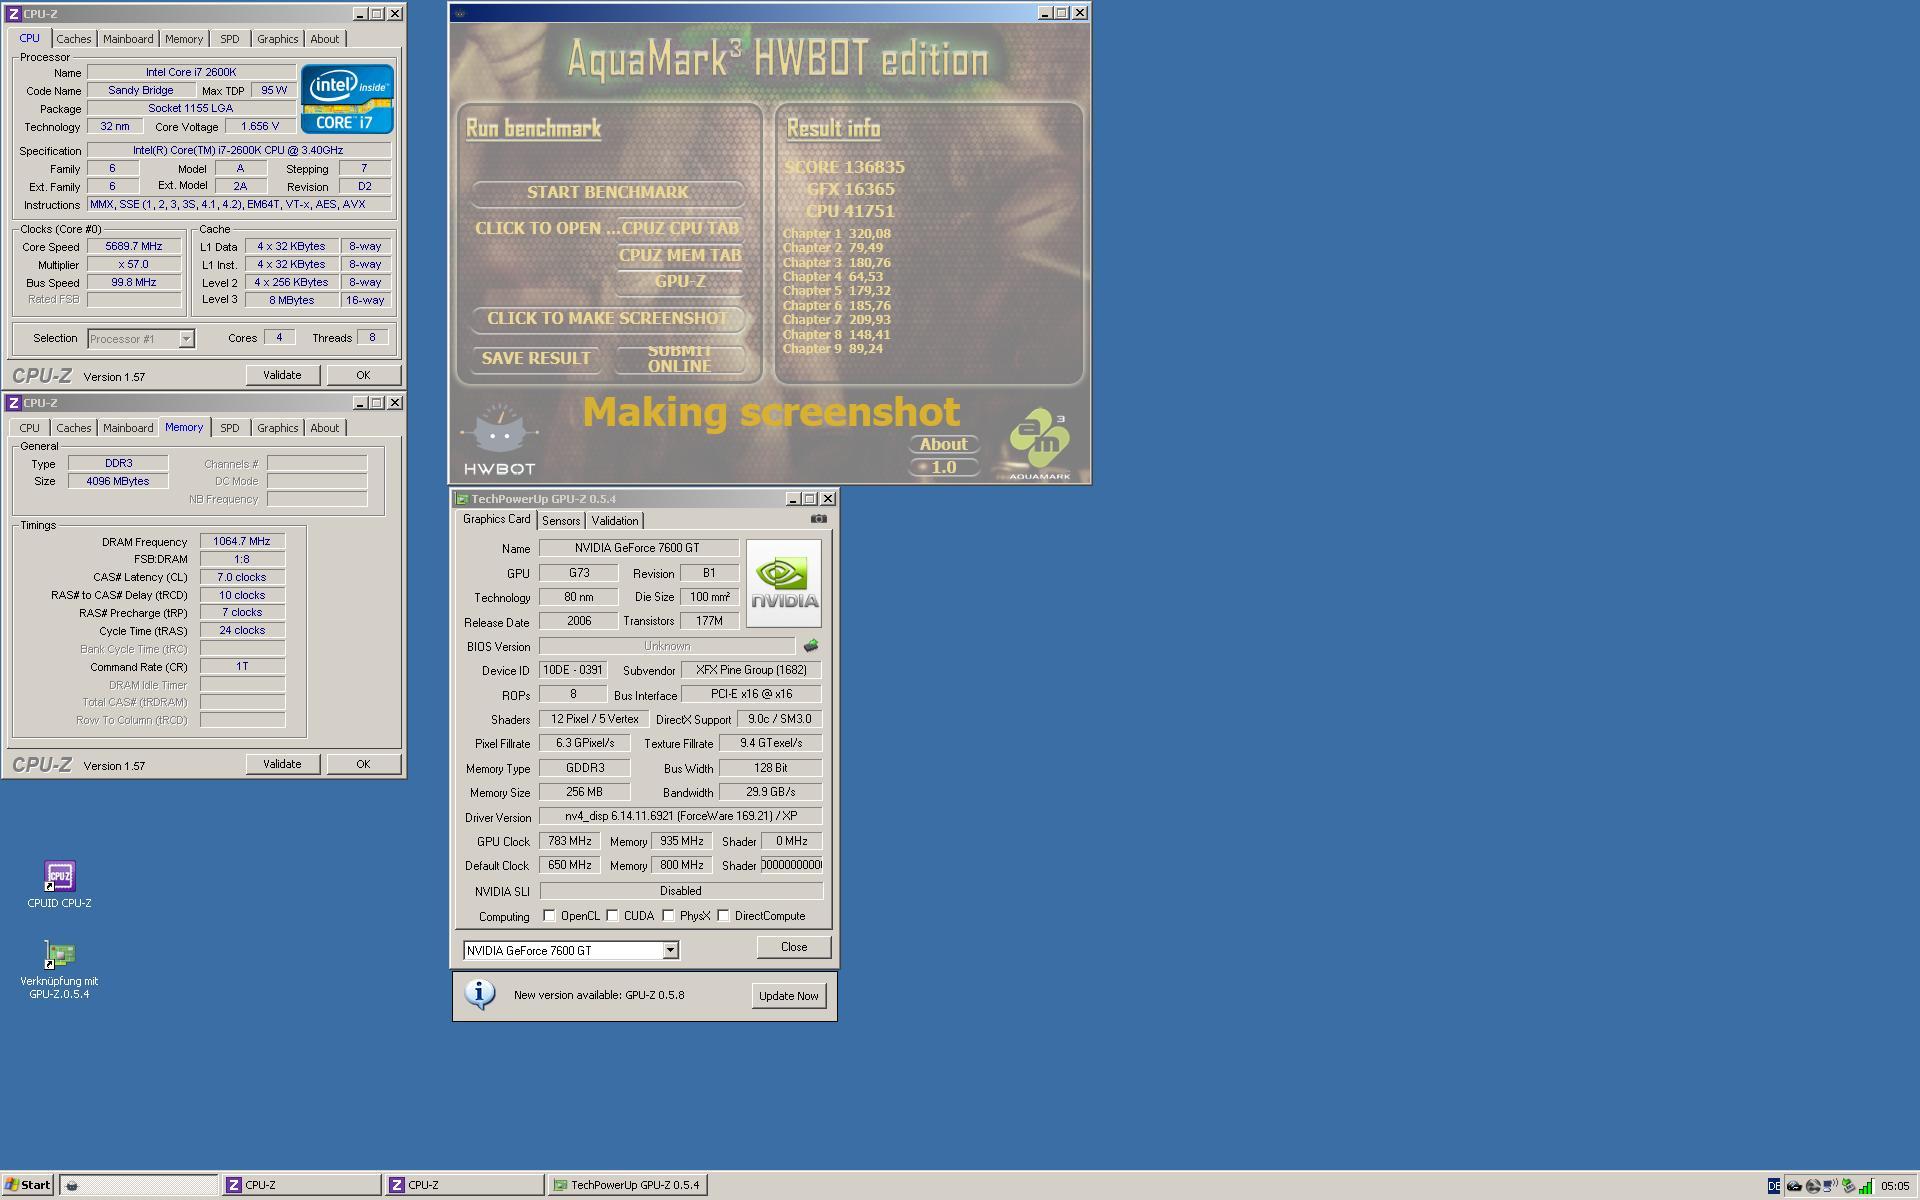Click the info icon in GPU-Z update notice
Image resolution: width=1920 pixels, height=1200 pixels.
pyautogui.click(x=480, y=994)
